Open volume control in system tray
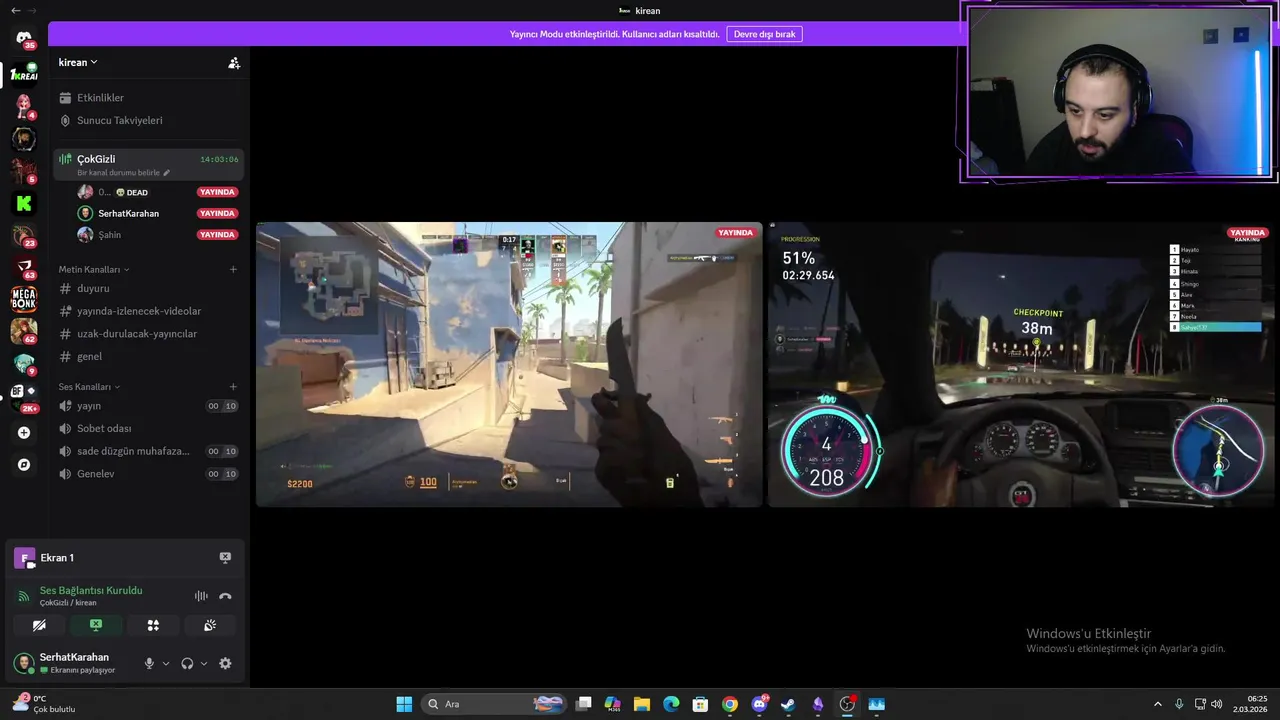The width and height of the screenshot is (1280, 720). click(1217, 704)
